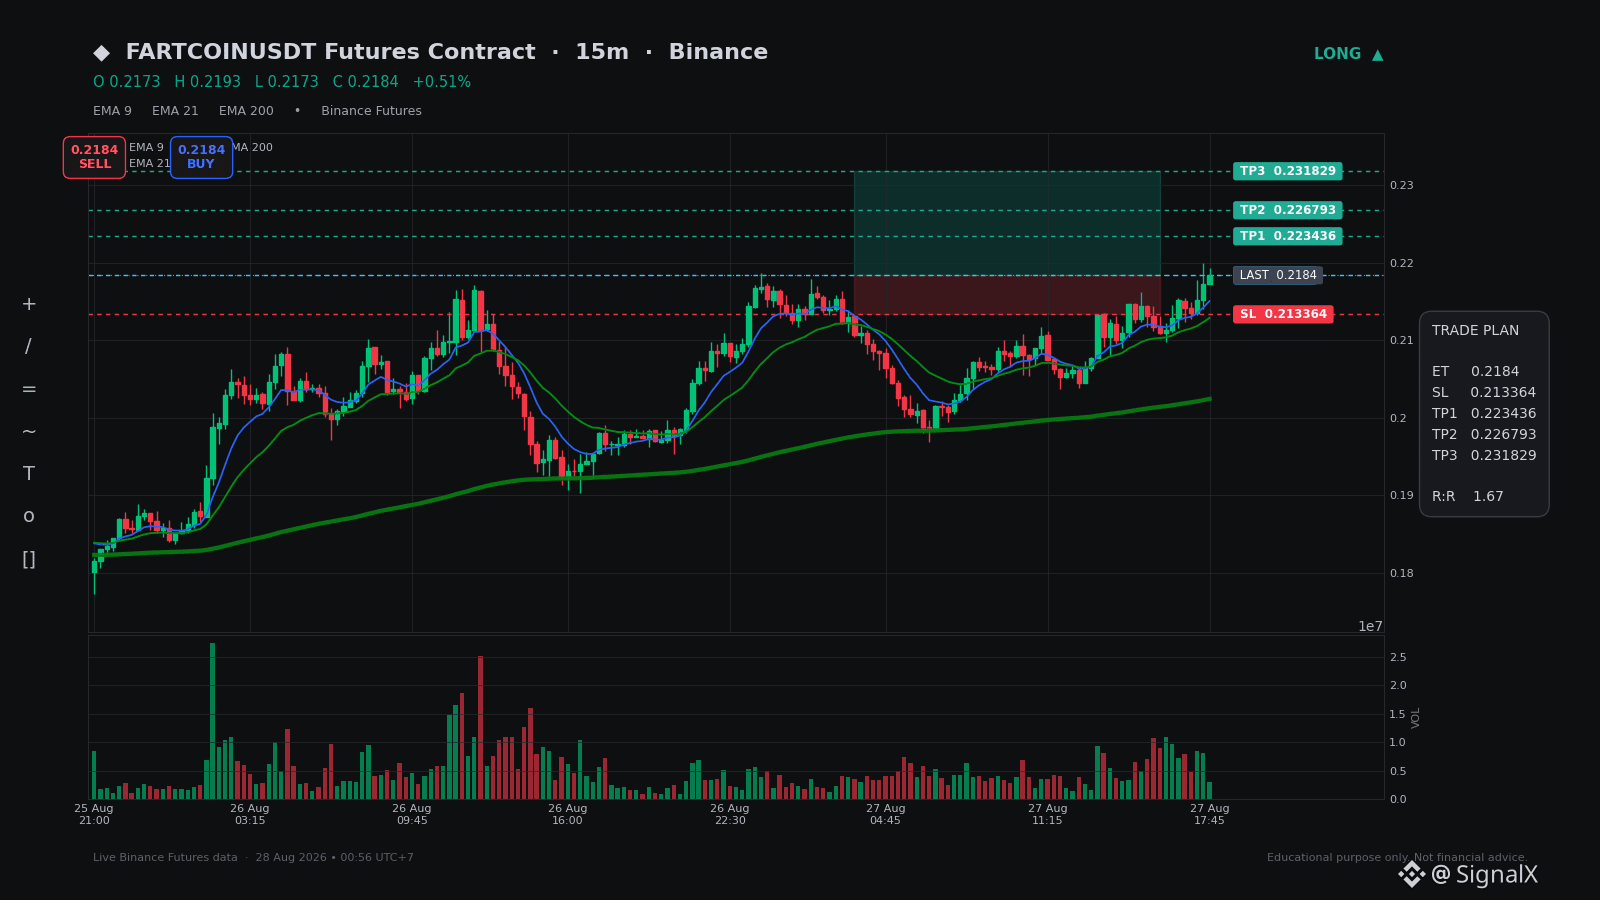The width and height of the screenshot is (1600, 900).
Task: Click the 26 Aug 03:15 time axis label
Action: pos(250,815)
